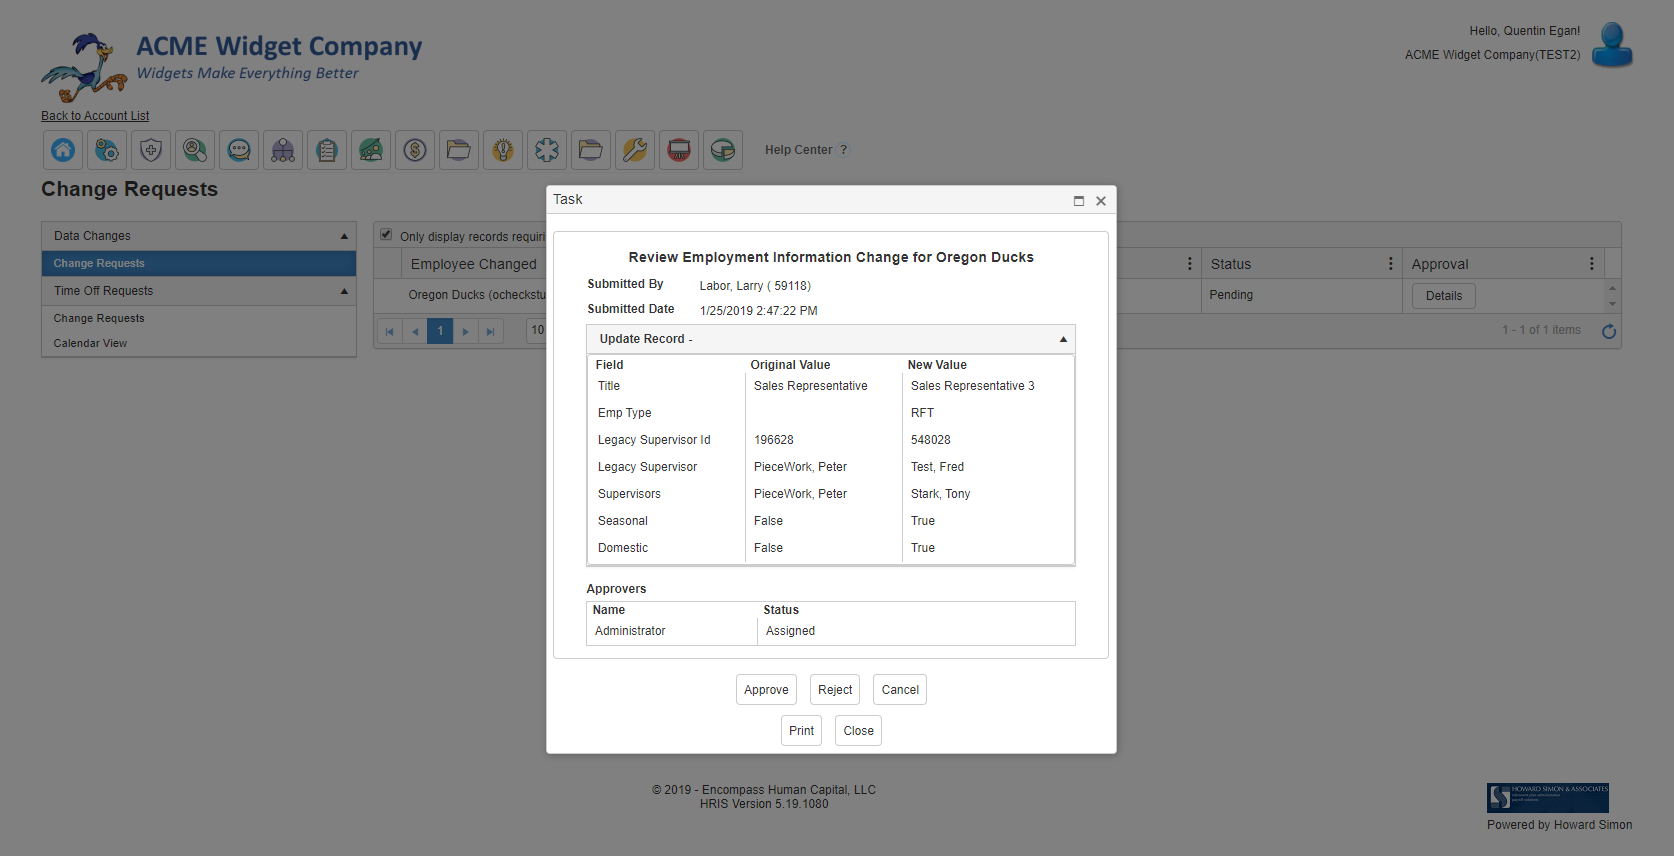This screenshot has width=1674, height=856.
Task: Click new value Stark, Tony
Action: 940,494
